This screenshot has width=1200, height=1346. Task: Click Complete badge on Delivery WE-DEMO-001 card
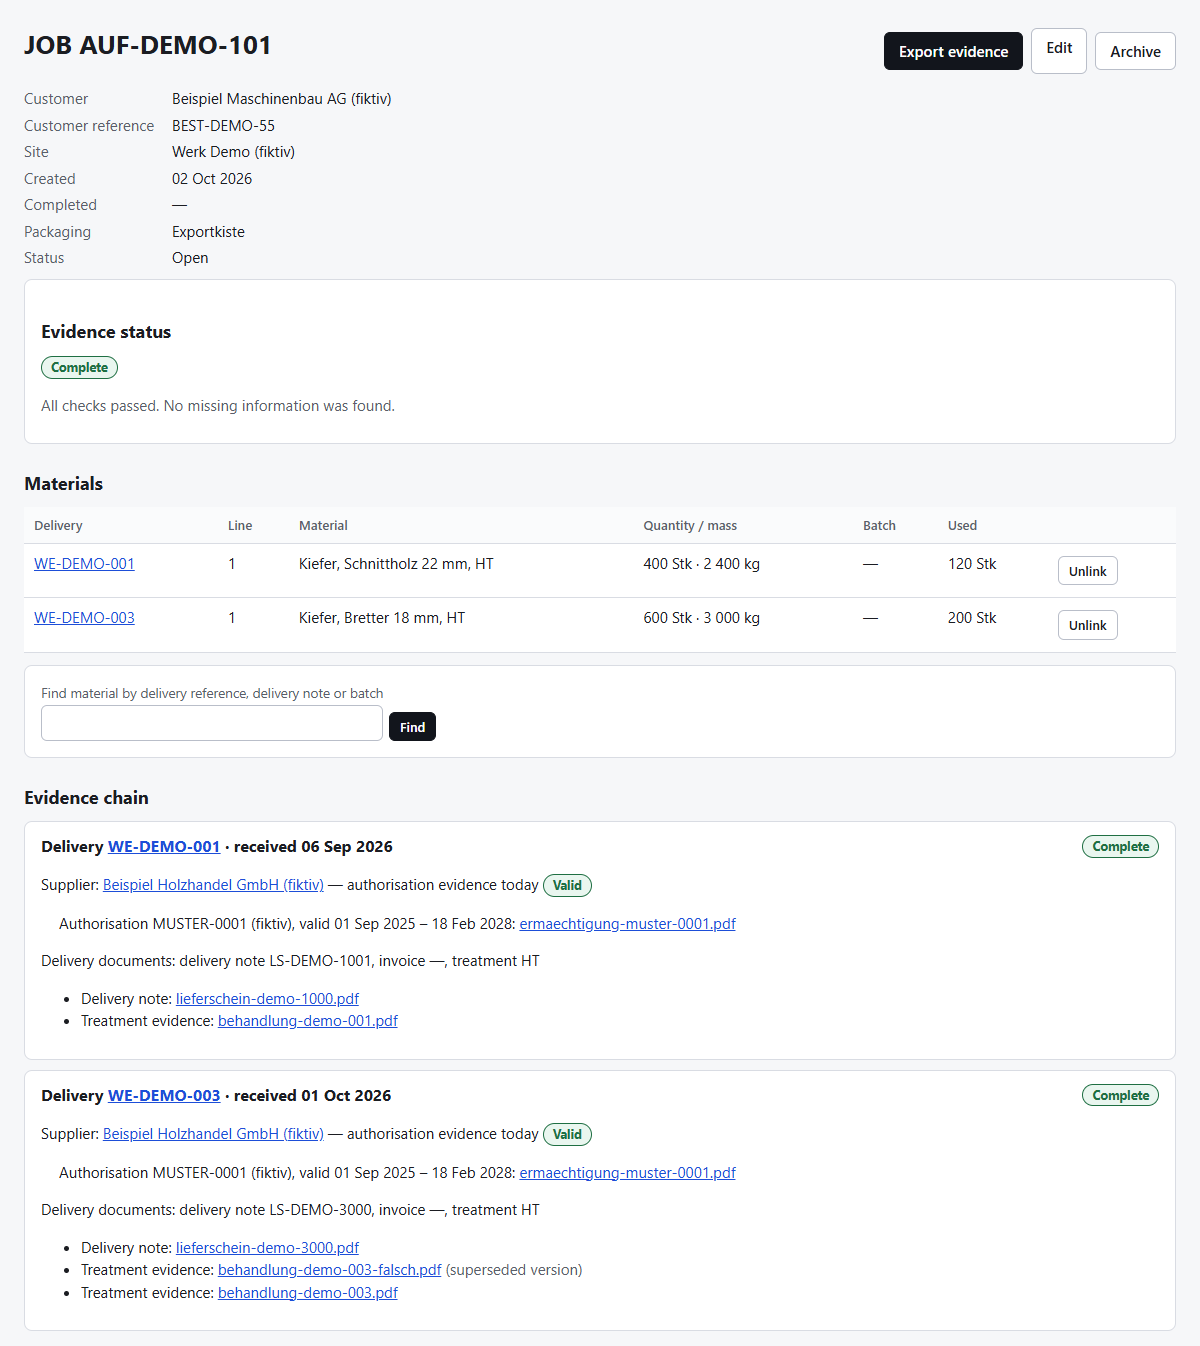point(1120,847)
